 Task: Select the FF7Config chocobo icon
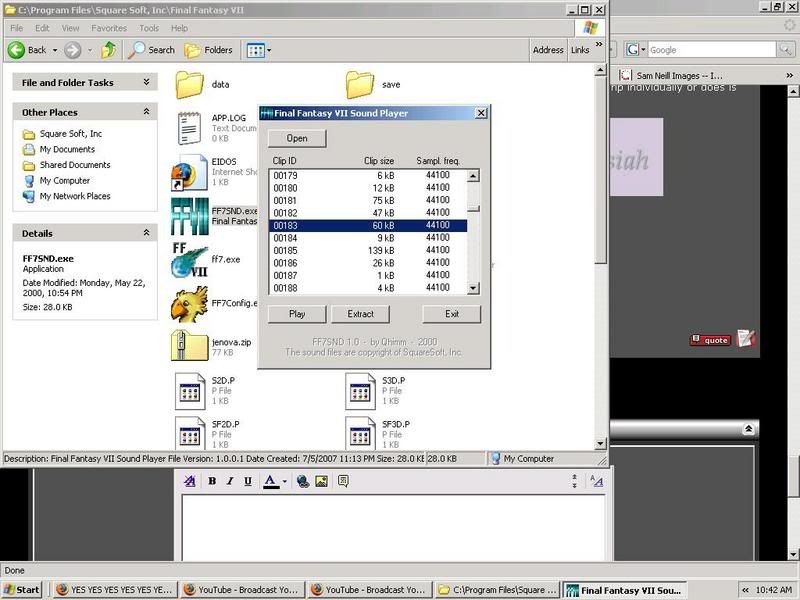point(189,304)
